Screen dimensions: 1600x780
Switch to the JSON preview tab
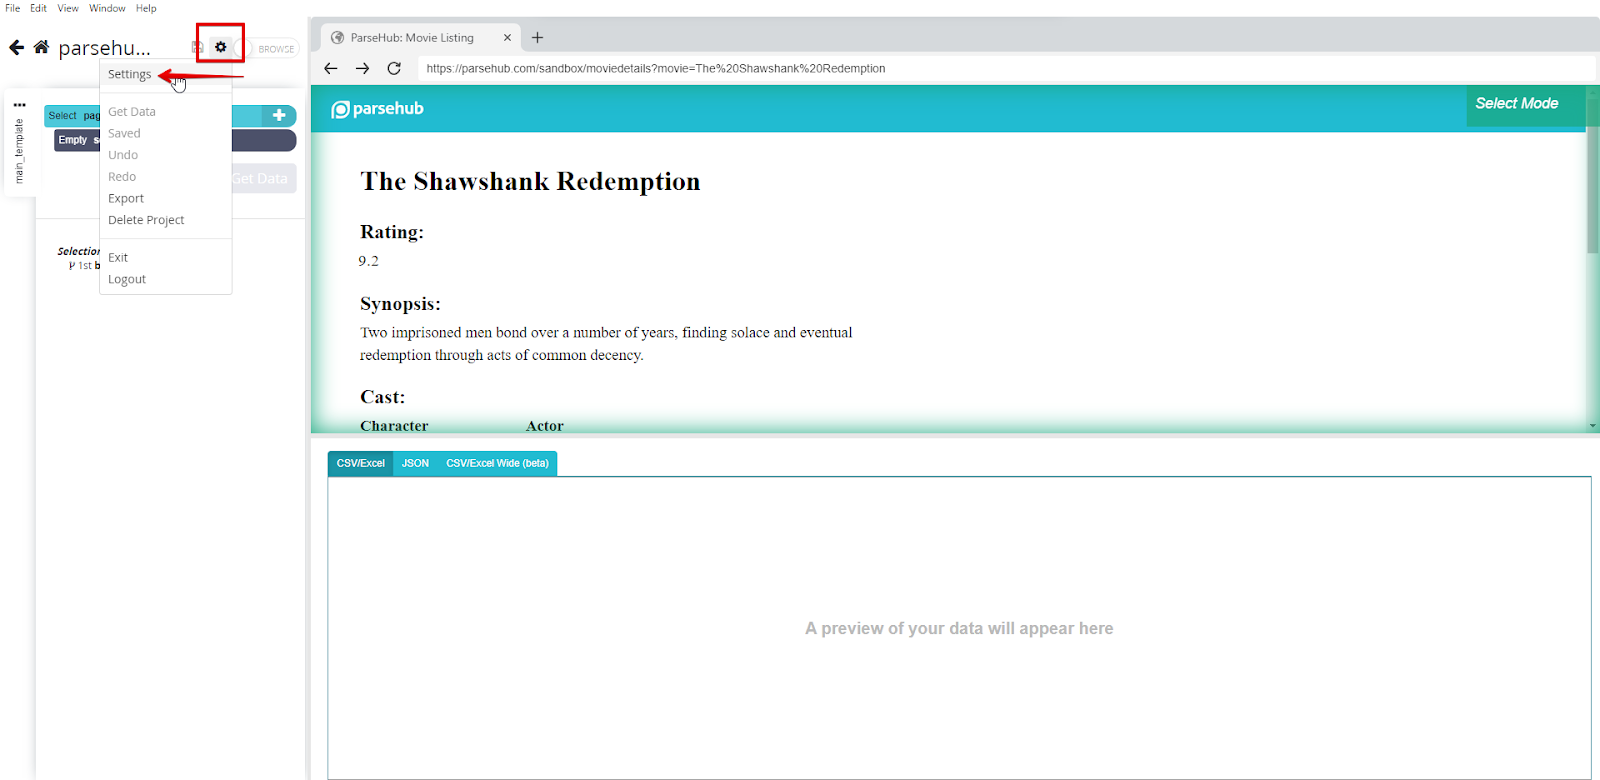click(x=415, y=464)
